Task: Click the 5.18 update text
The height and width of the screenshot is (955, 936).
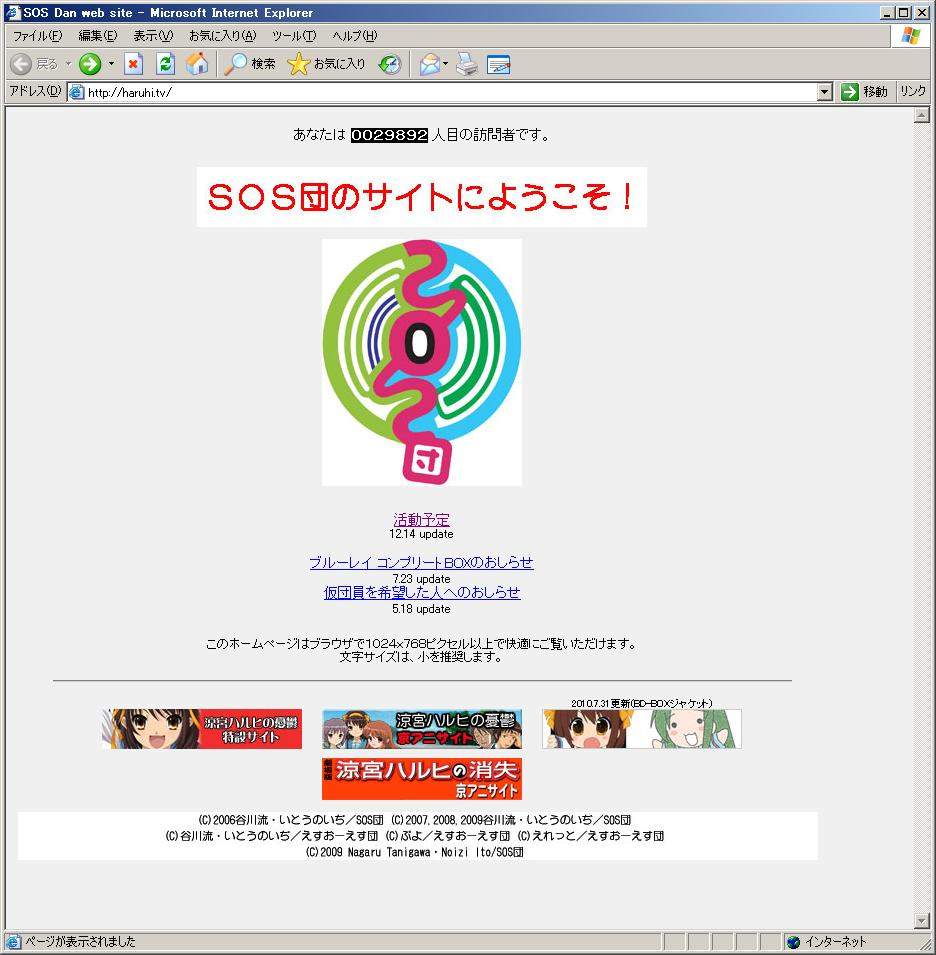Action: (x=421, y=609)
